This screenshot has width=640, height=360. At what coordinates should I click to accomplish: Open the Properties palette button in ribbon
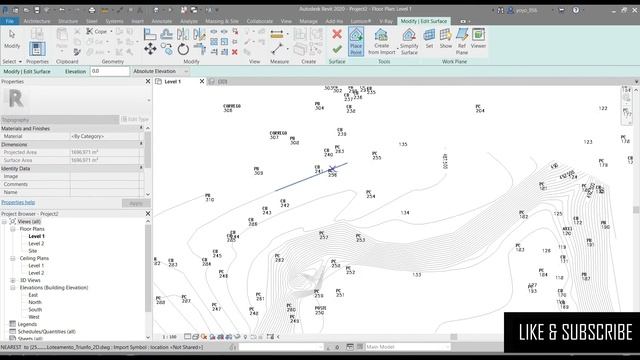tap(37, 49)
